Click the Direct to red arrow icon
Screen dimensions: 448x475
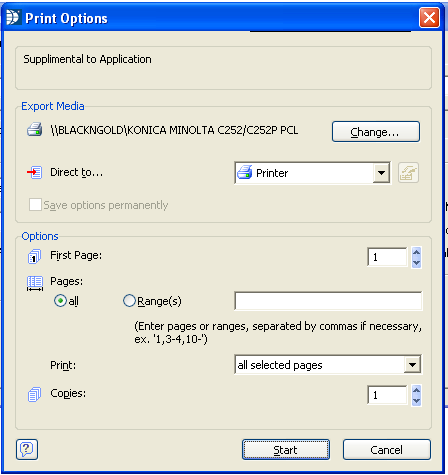pos(34,172)
